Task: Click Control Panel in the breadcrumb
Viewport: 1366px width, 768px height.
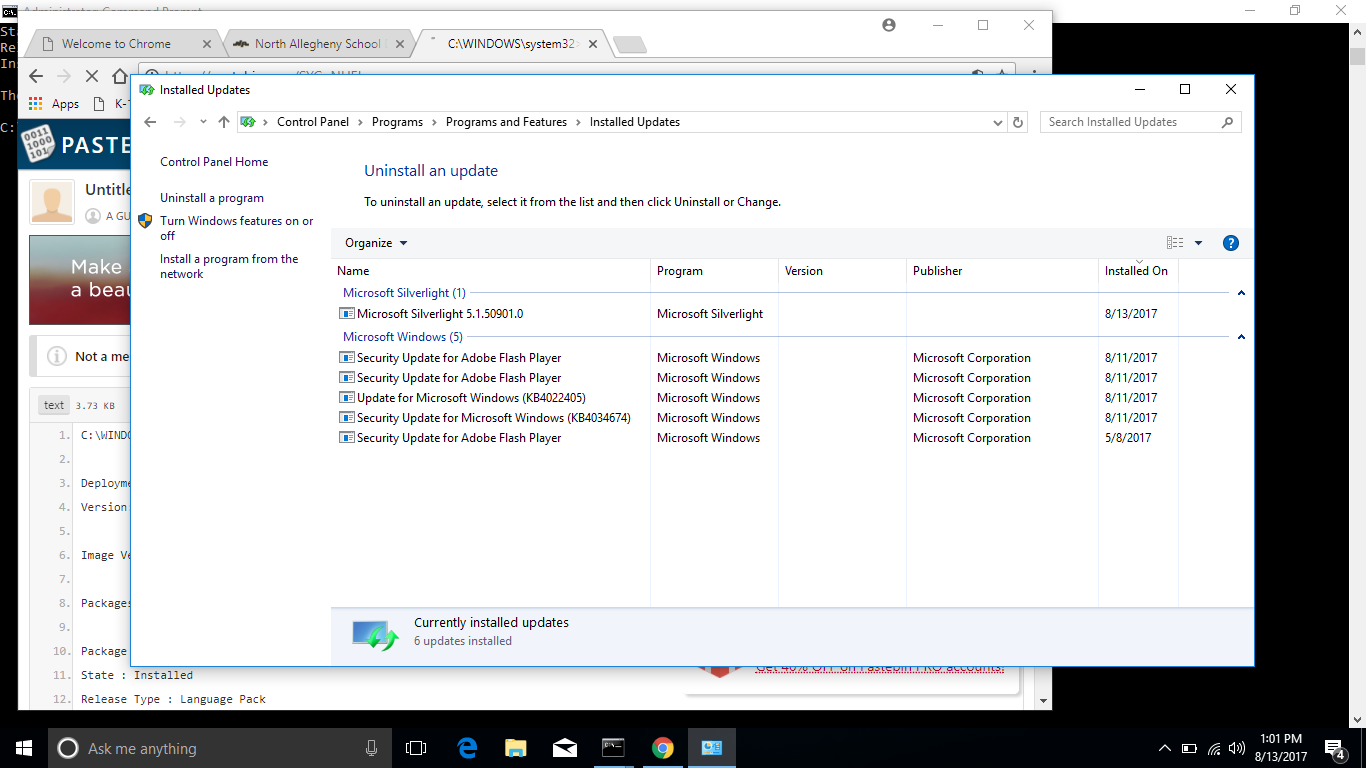Action: coord(313,122)
